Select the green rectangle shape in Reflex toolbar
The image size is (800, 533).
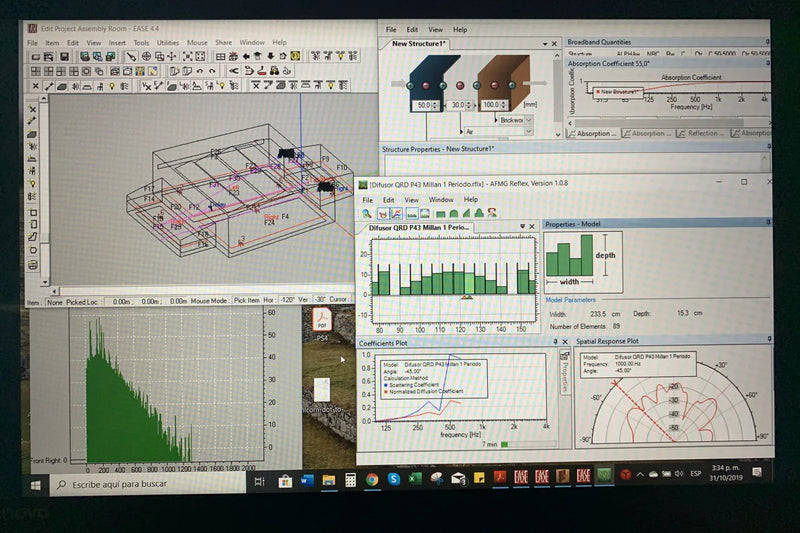coord(441,214)
